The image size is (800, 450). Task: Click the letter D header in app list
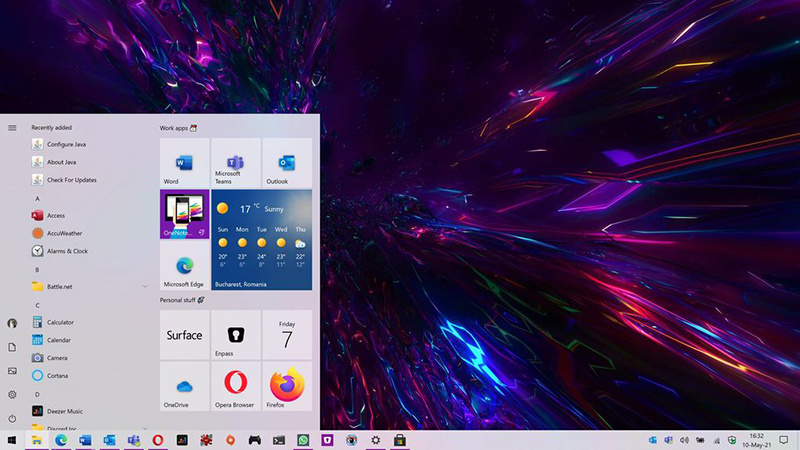coord(37,394)
